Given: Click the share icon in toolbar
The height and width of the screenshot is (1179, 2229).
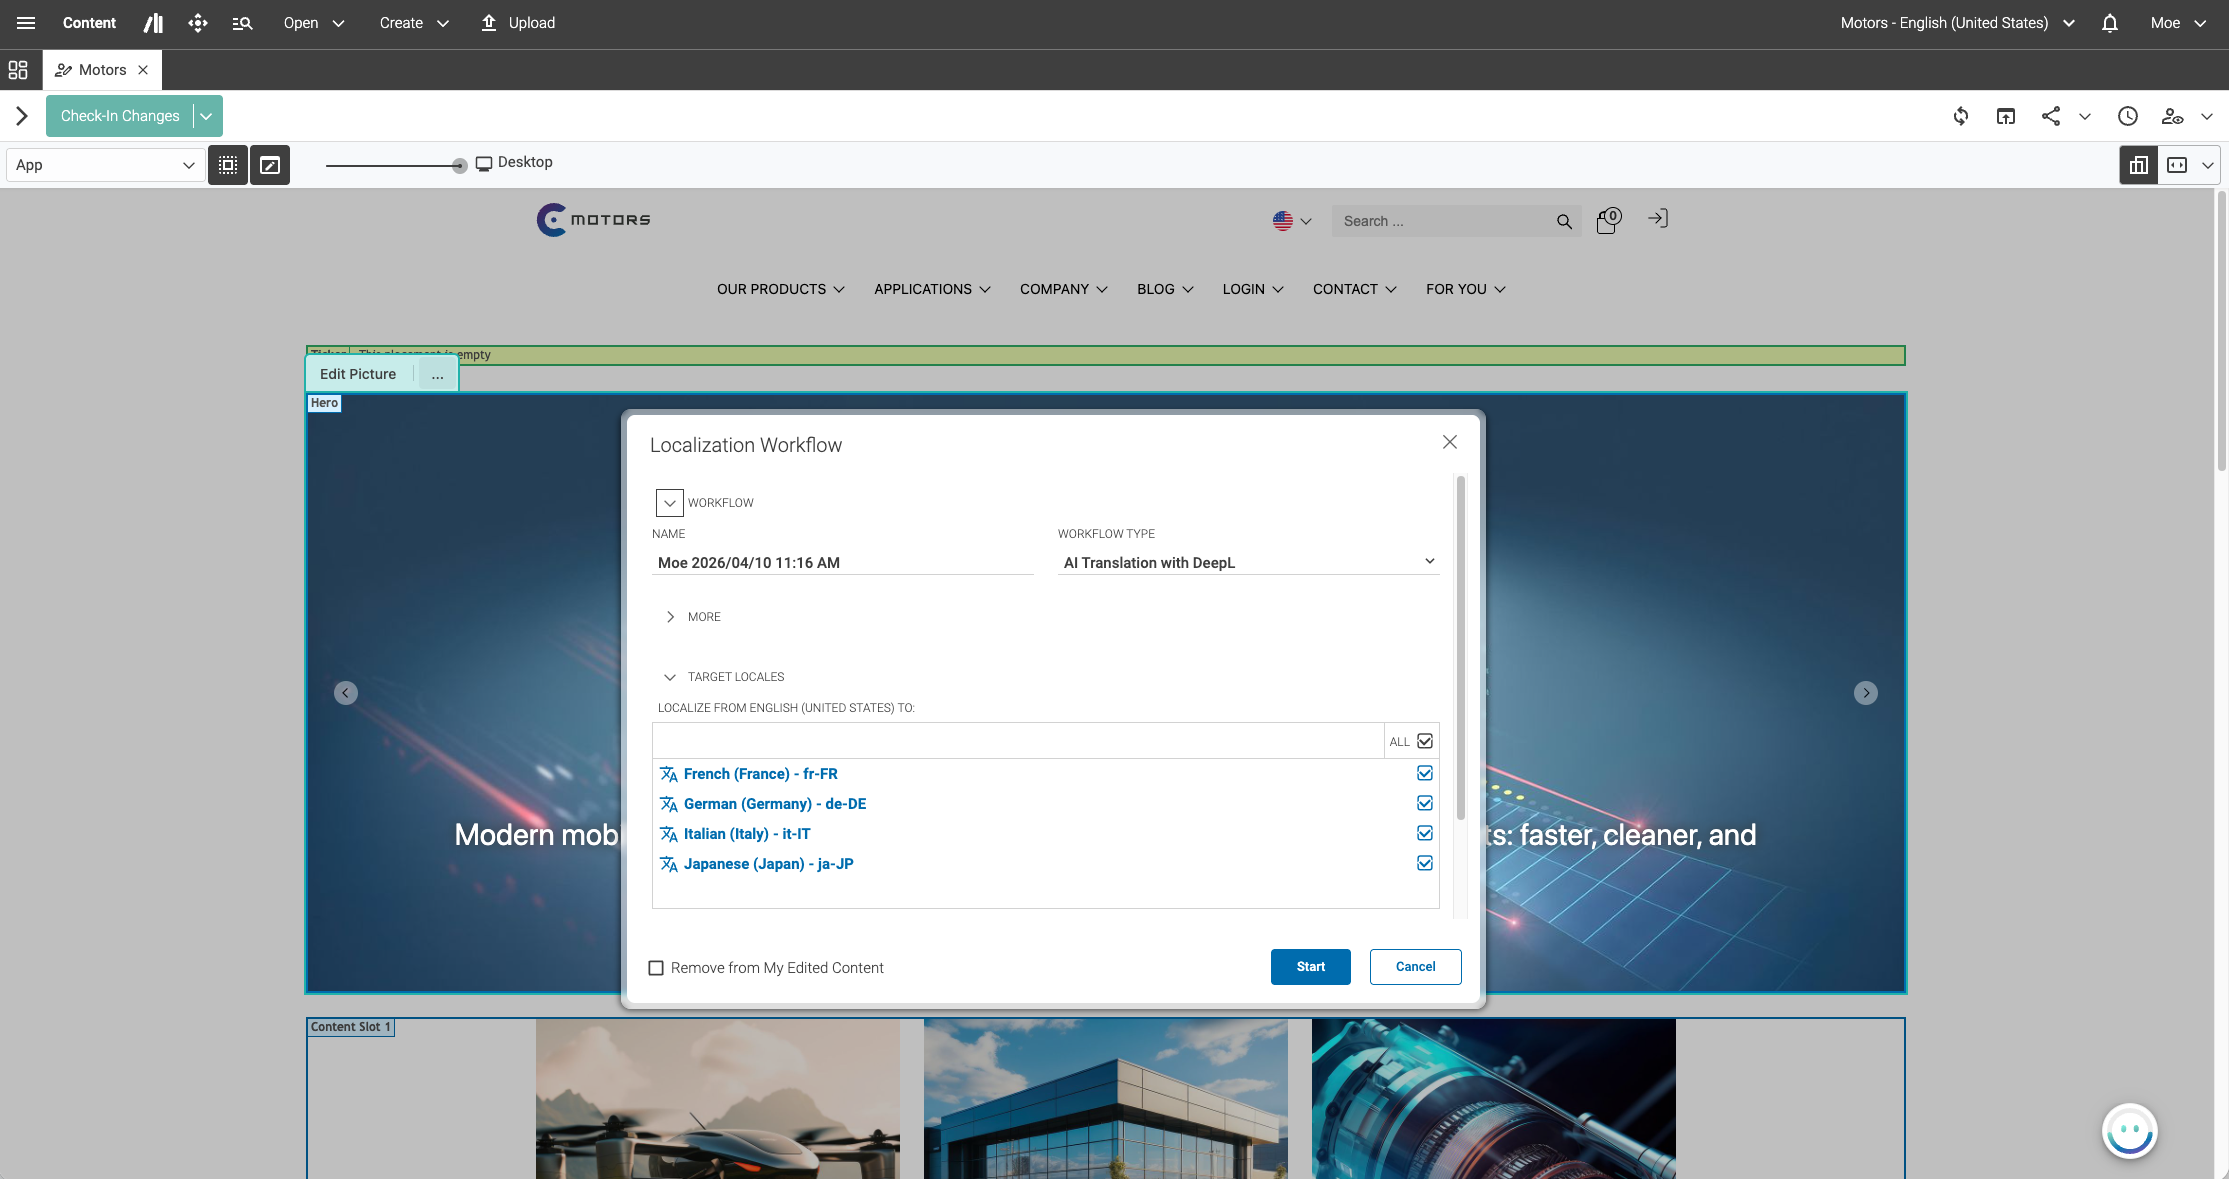Looking at the screenshot, I should (x=2051, y=116).
